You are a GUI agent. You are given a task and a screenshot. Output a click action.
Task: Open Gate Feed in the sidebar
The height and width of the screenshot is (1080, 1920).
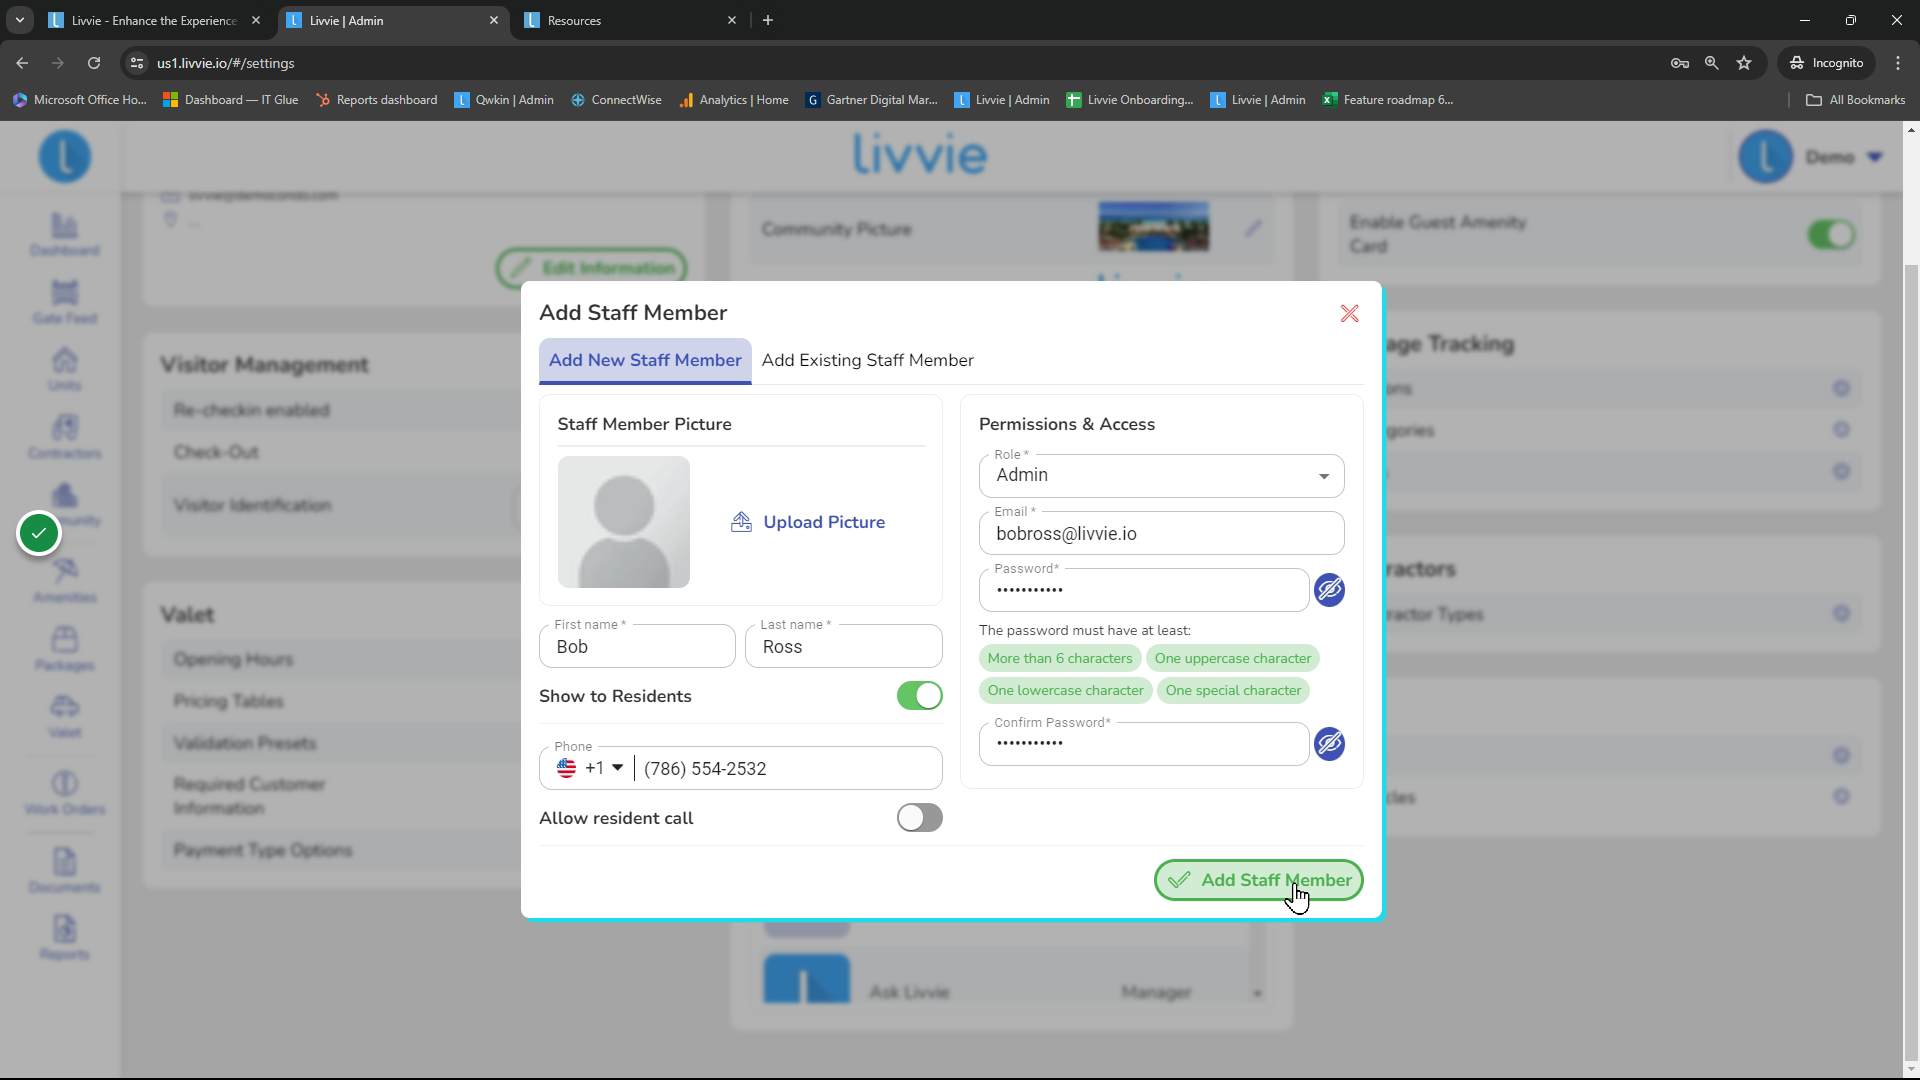[64, 302]
